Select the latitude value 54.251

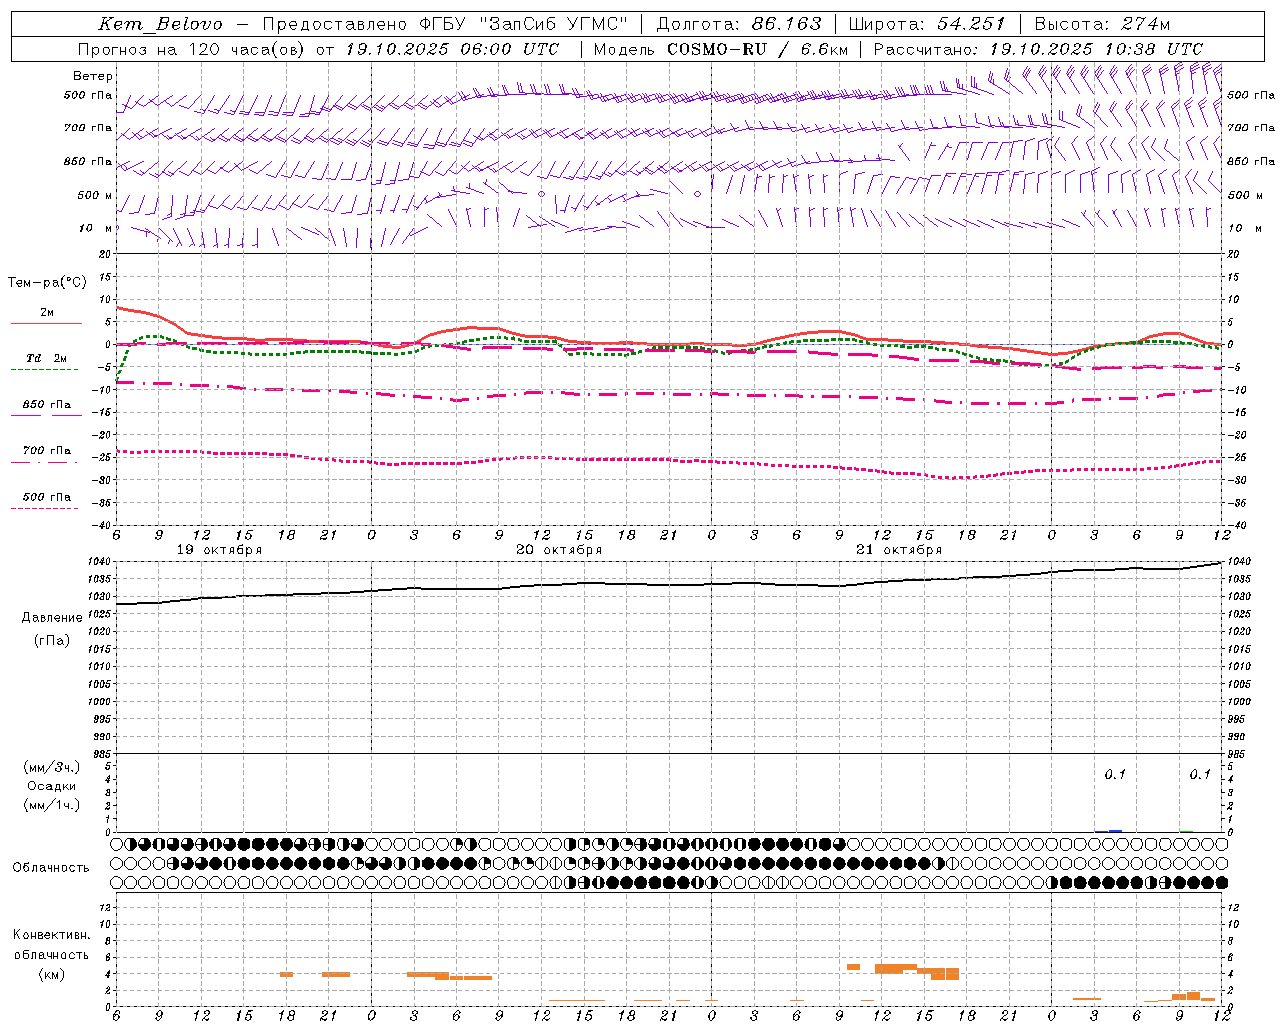pyautogui.click(x=971, y=24)
